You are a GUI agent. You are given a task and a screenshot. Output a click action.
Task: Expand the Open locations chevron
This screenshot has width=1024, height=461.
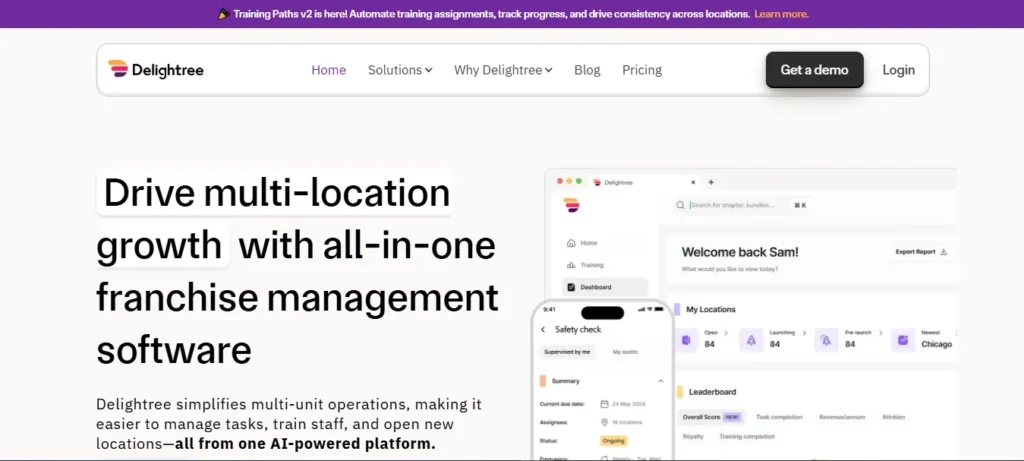[726, 333]
